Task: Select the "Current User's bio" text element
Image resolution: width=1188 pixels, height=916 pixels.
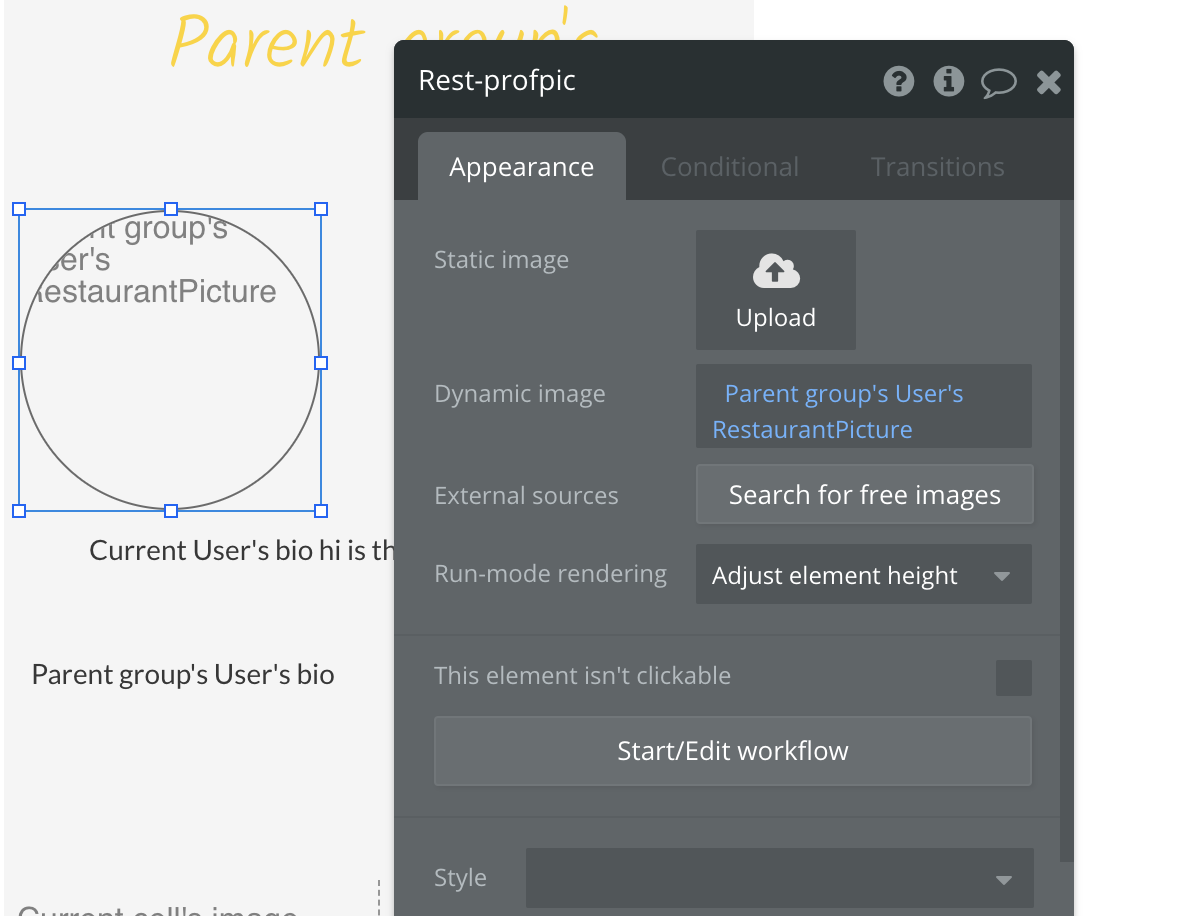Action: 240,550
